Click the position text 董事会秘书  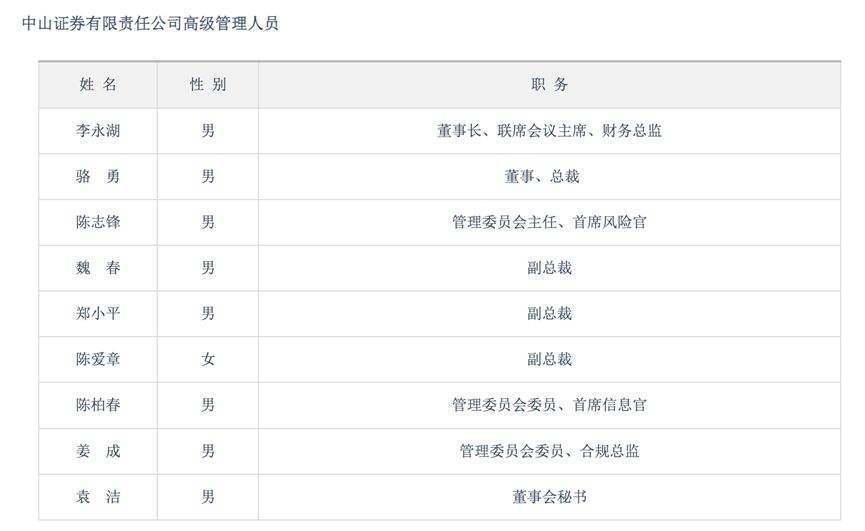[549, 497]
